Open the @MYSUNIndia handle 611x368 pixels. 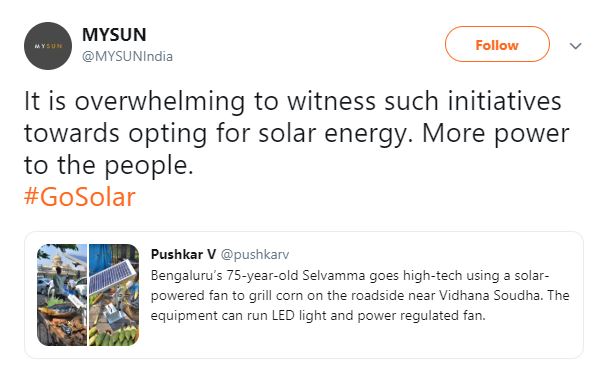127,57
